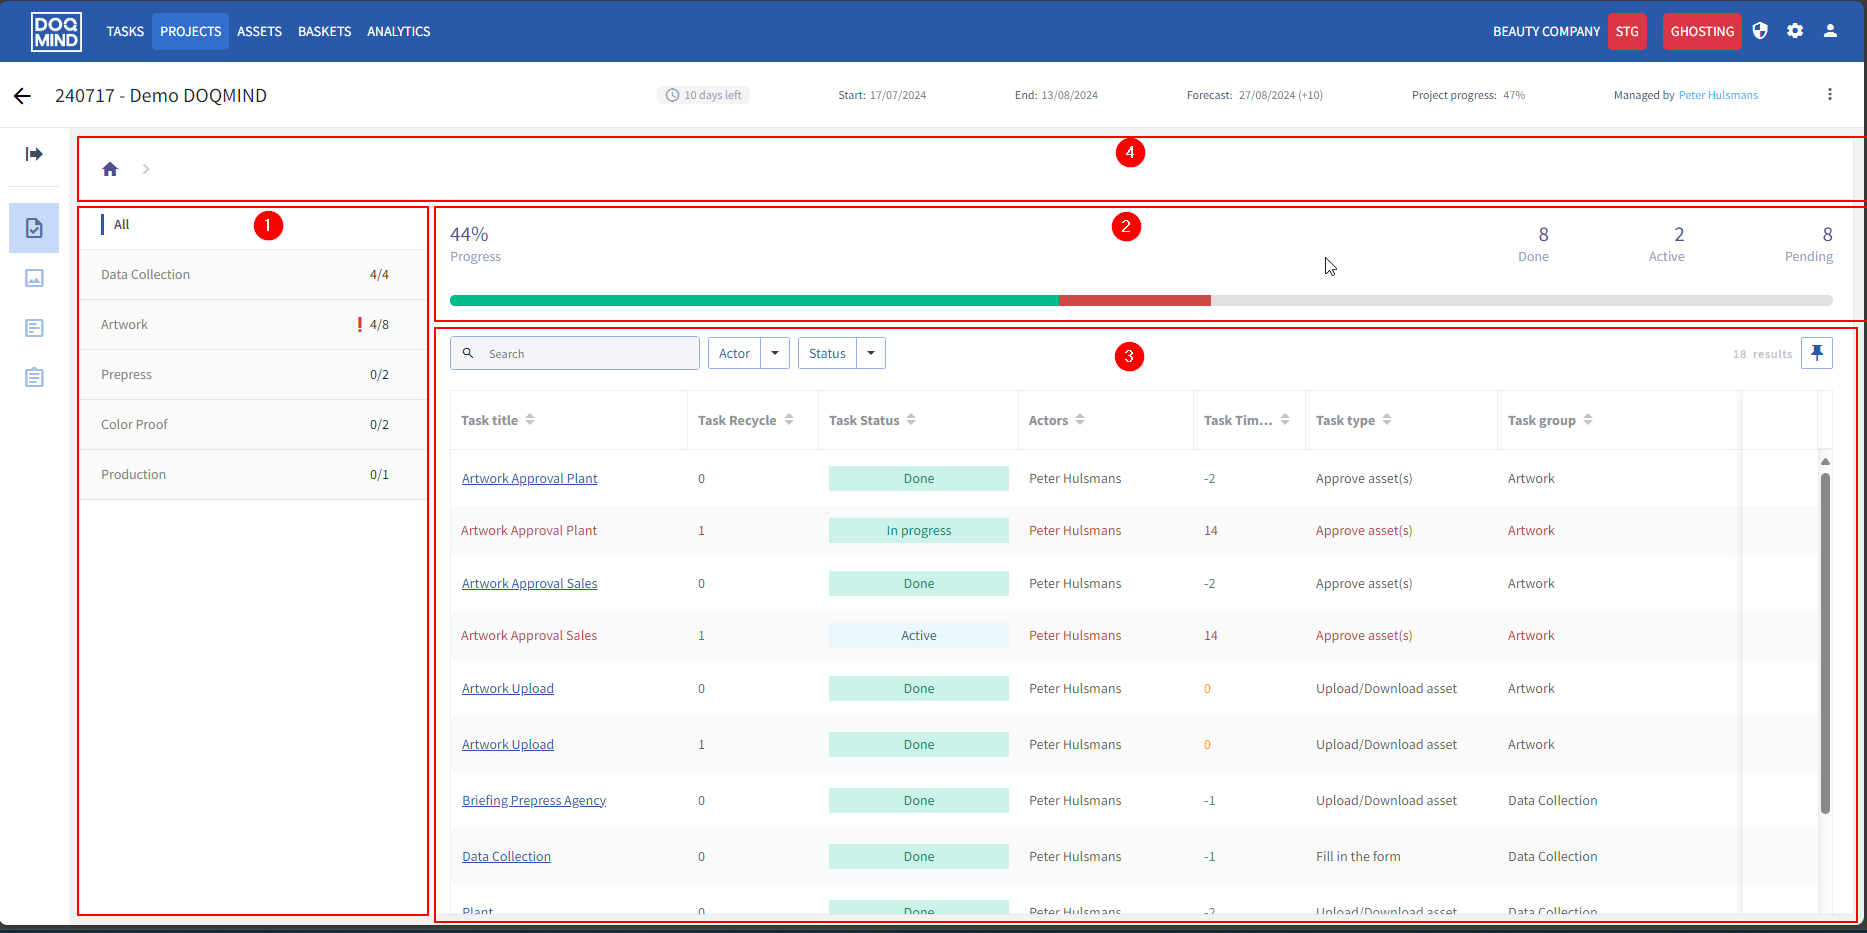Expand the collapsed left sidebar
Screen dimensions: 1867x933
[34, 154]
